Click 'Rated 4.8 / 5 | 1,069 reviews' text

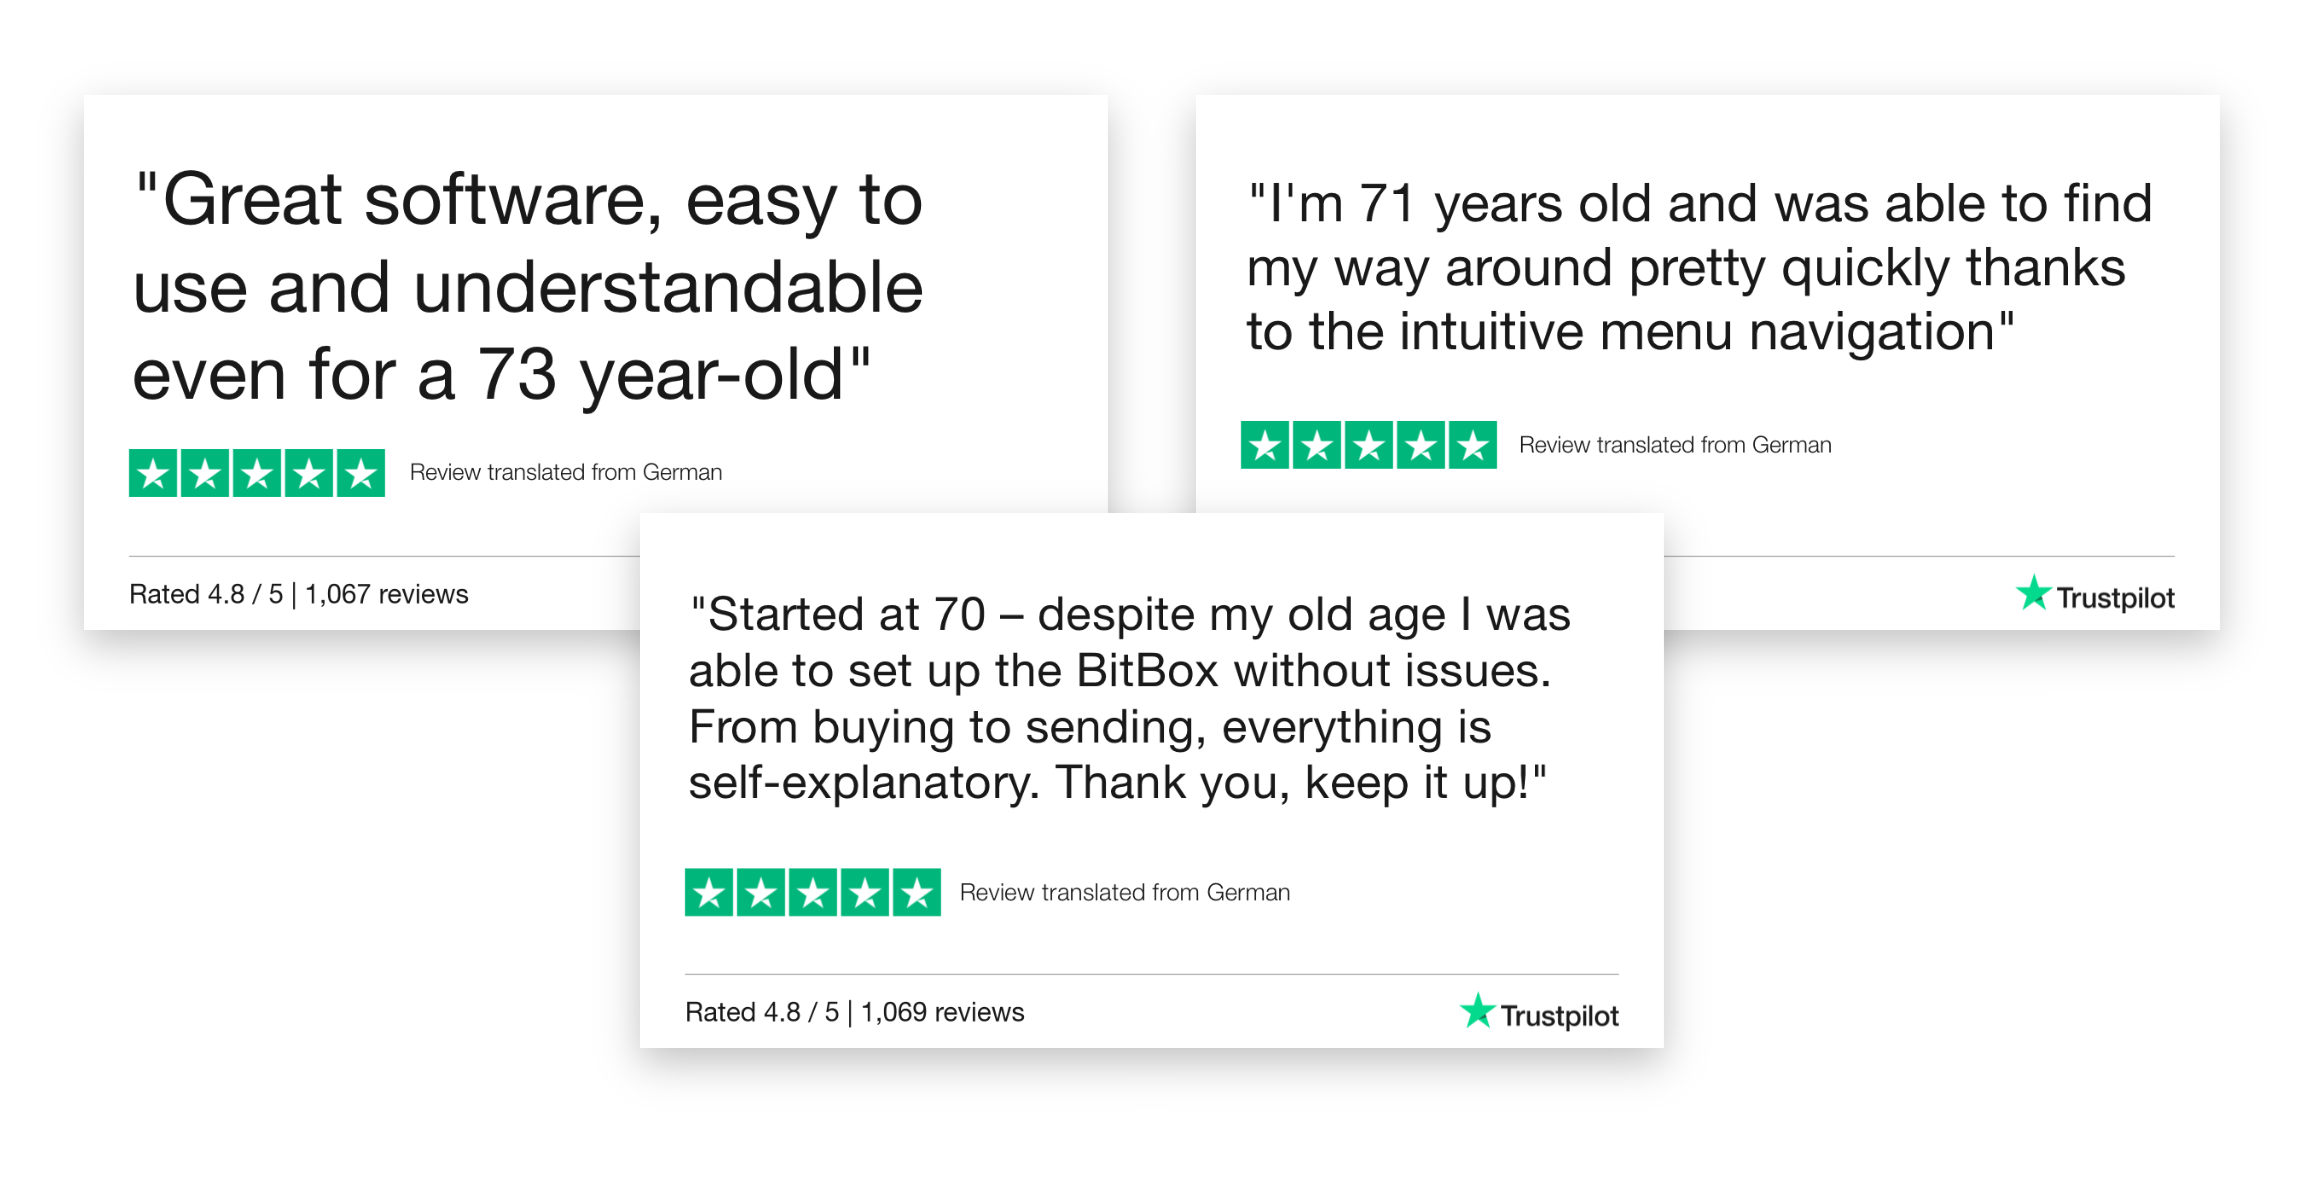pos(855,1013)
